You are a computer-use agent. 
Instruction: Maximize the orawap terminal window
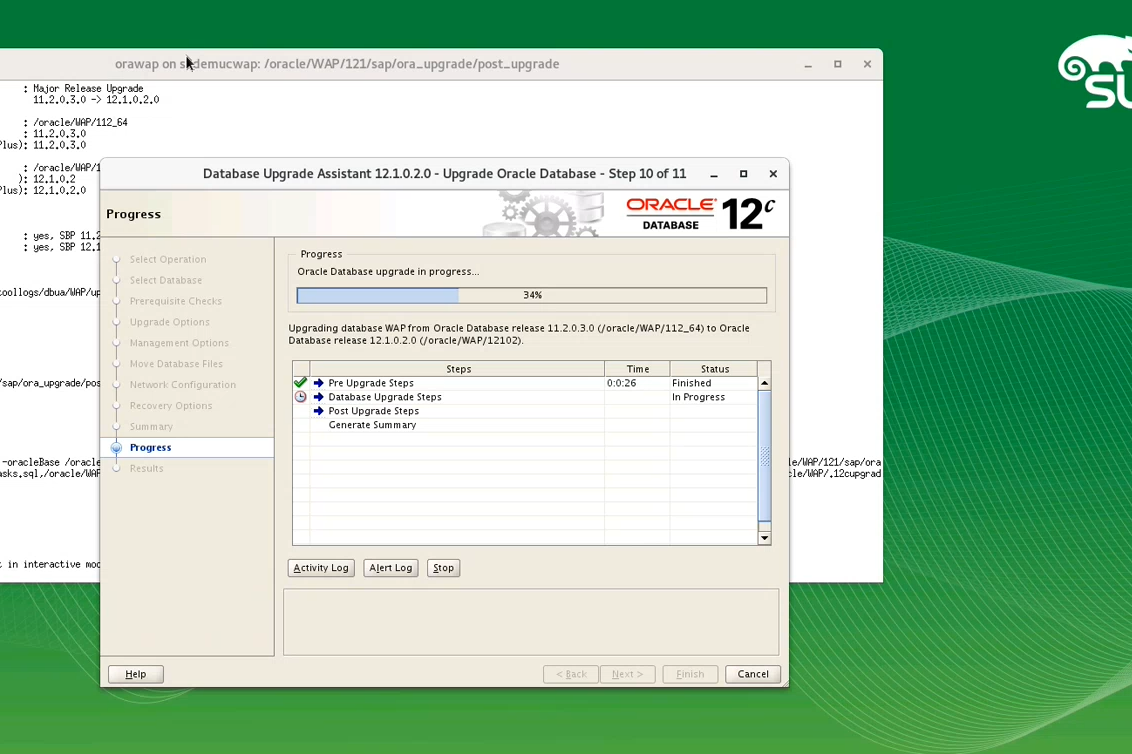(x=837, y=64)
